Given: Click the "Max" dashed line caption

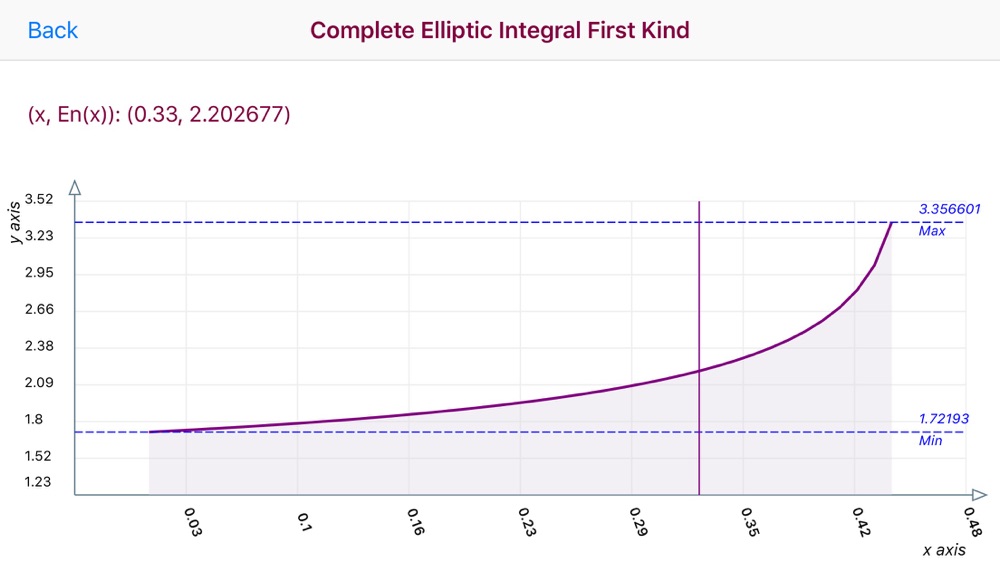Looking at the screenshot, I should (932, 231).
